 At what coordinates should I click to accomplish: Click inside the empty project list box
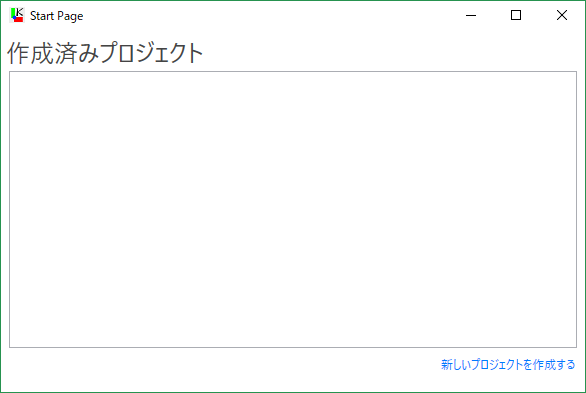coord(293,209)
